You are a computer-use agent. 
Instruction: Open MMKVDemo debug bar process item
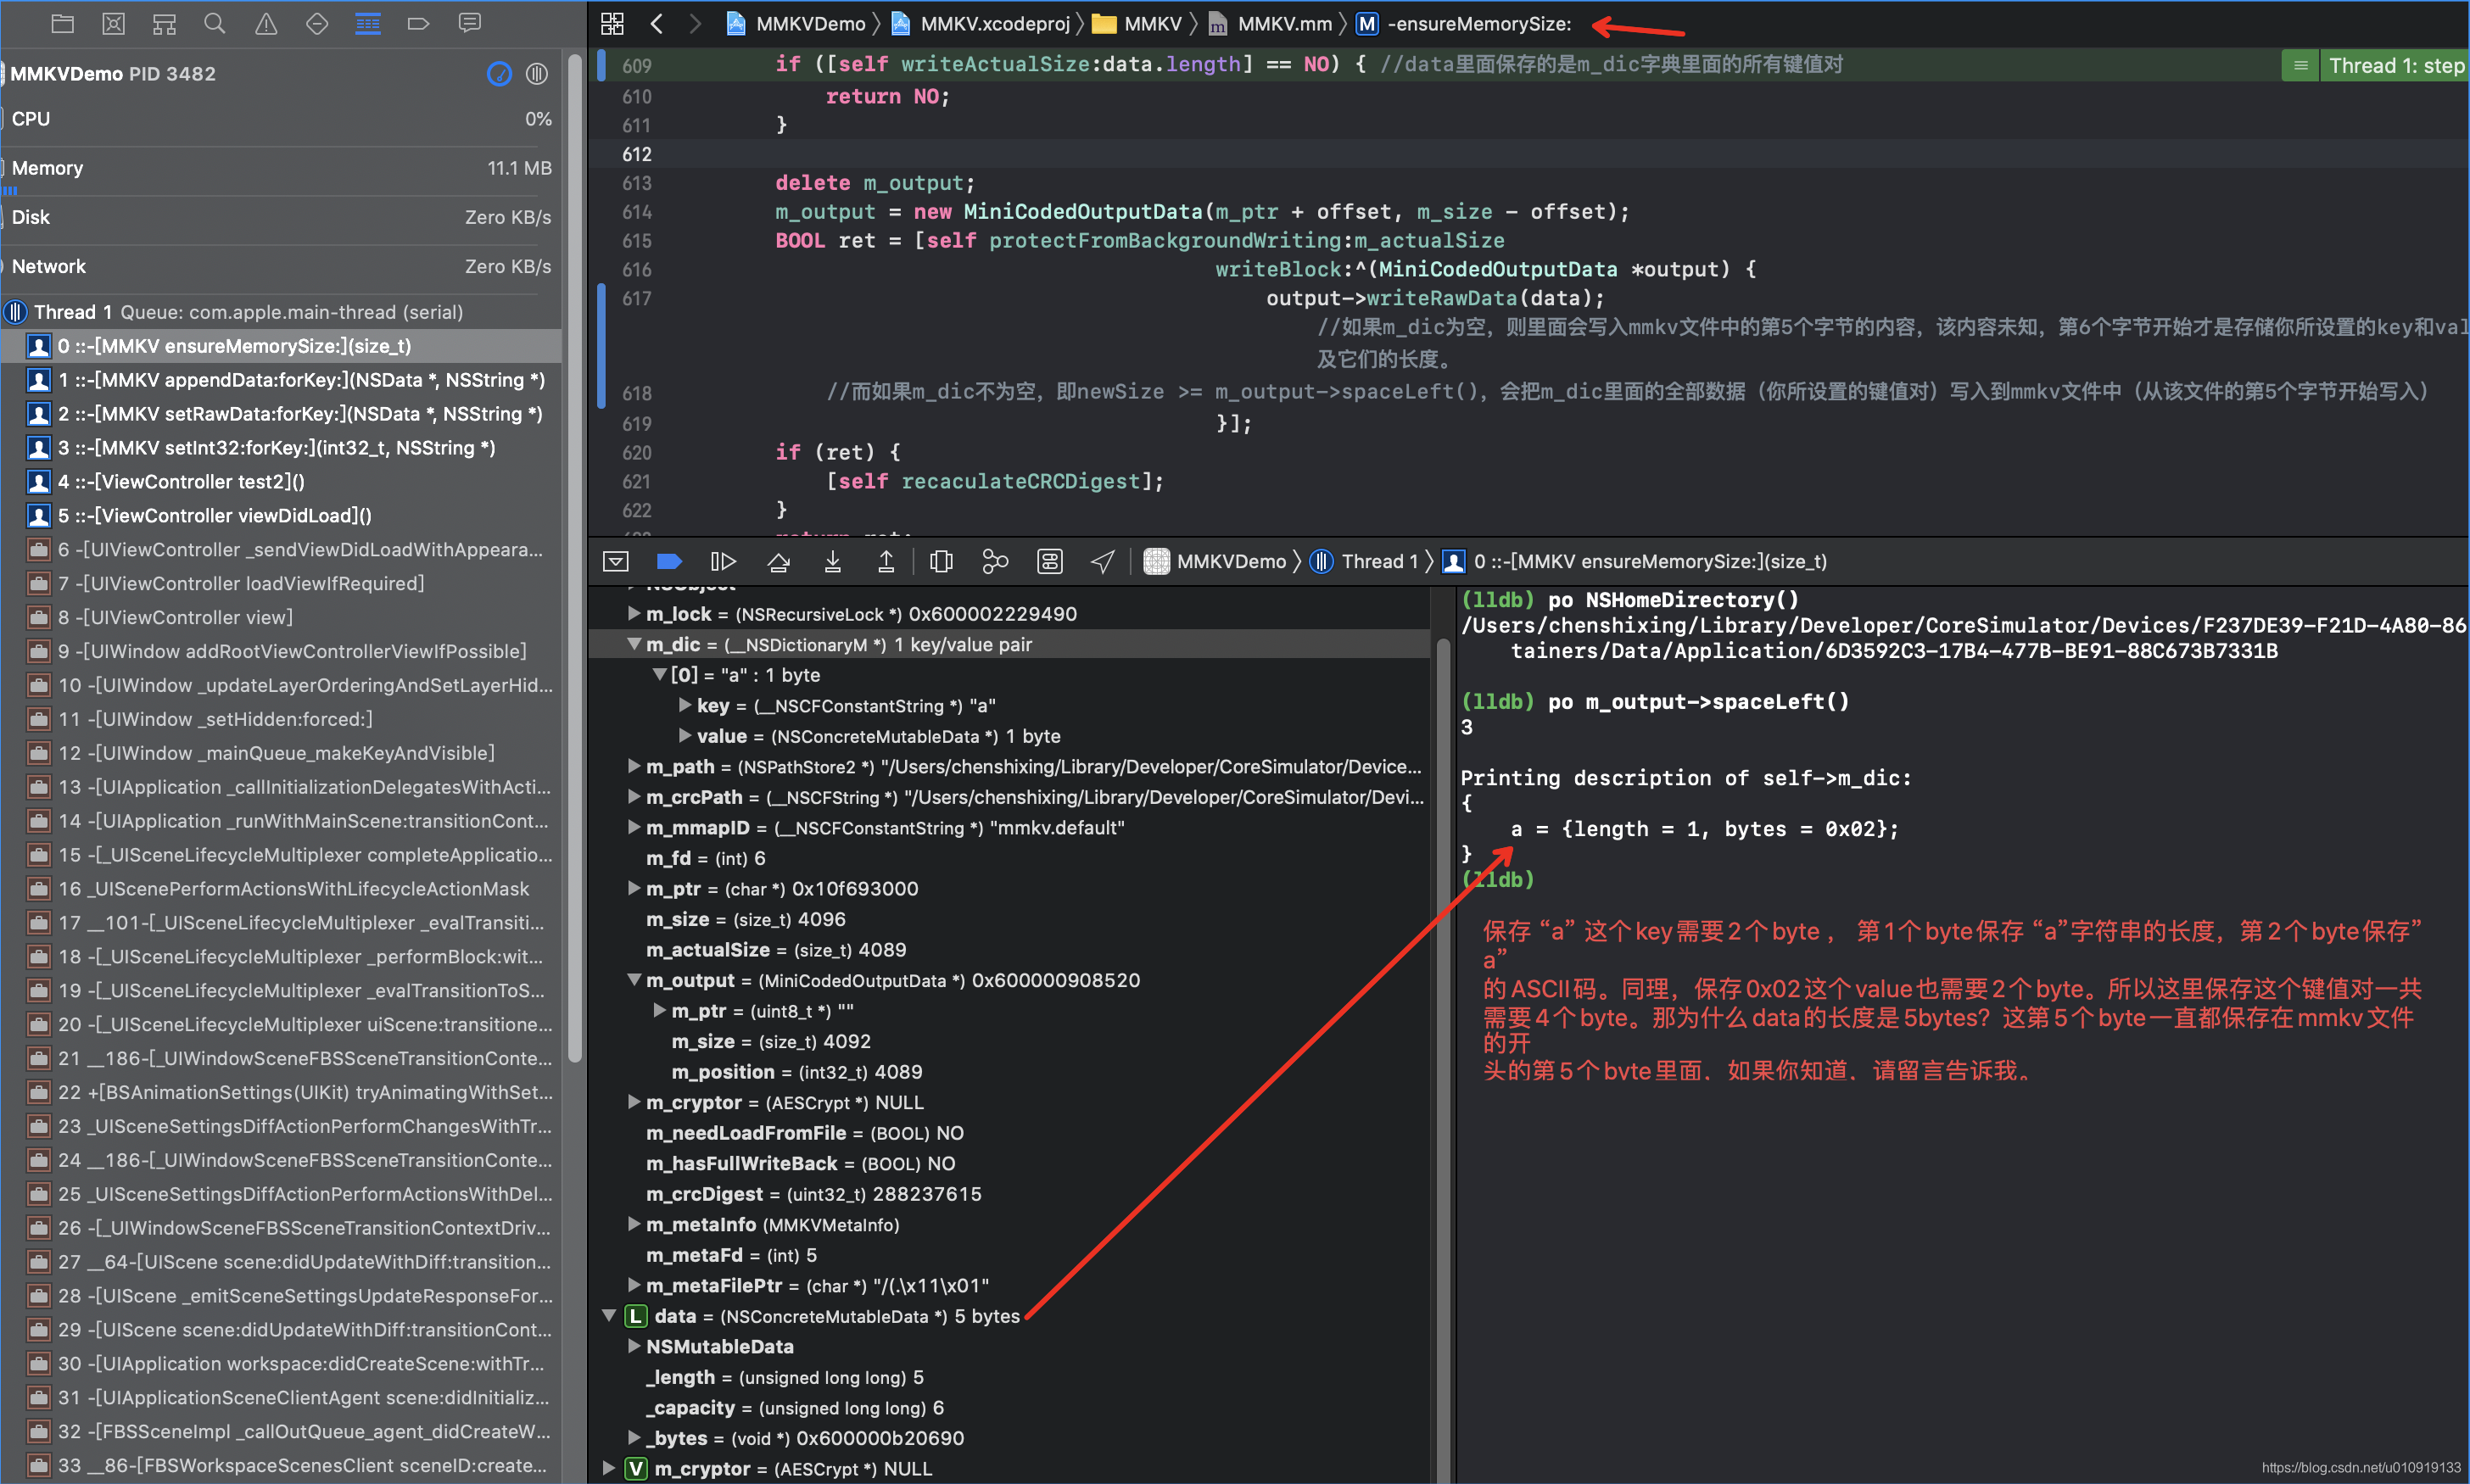pyautogui.click(x=1215, y=562)
